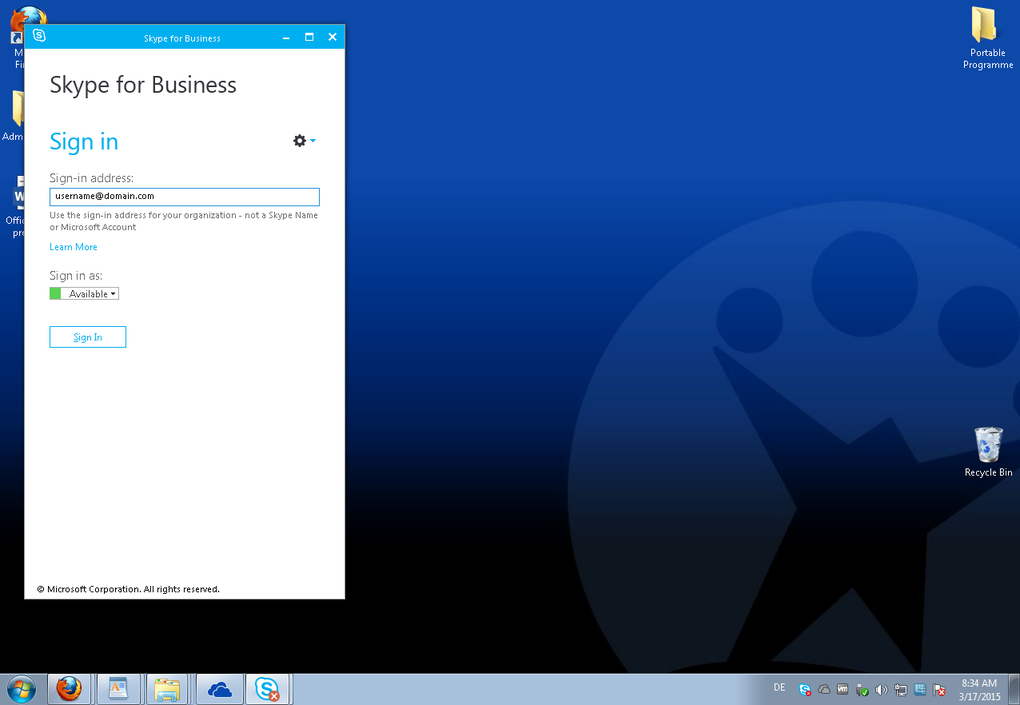The image size is (1020, 705).
Task: Expand the Available status dropdown
Action: pyautogui.click(x=84, y=294)
